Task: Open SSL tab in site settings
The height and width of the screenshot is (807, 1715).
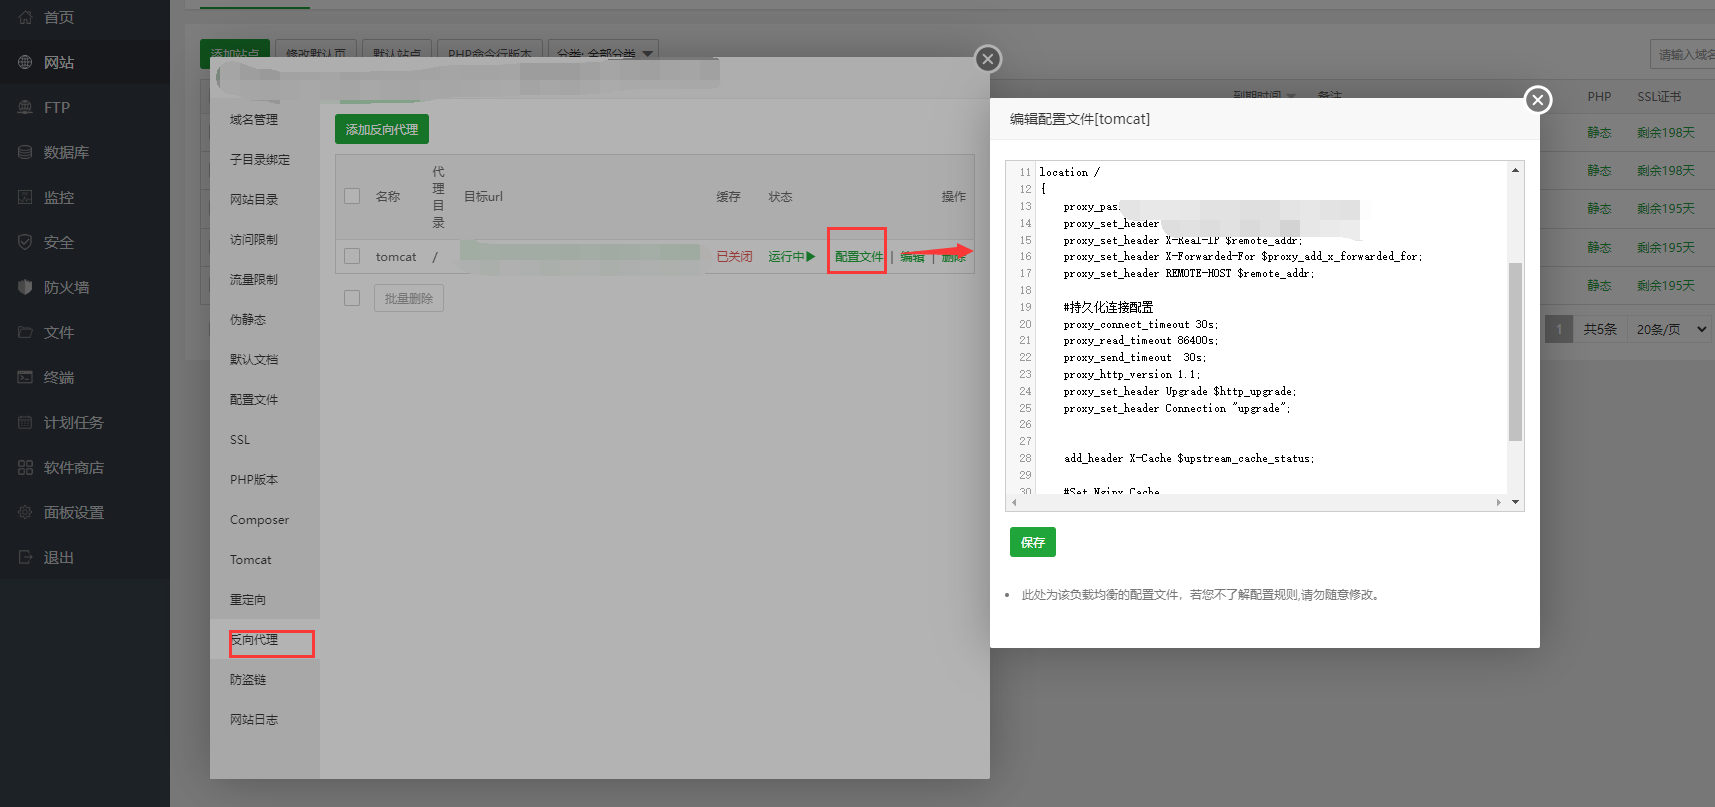Action: point(240,439)
